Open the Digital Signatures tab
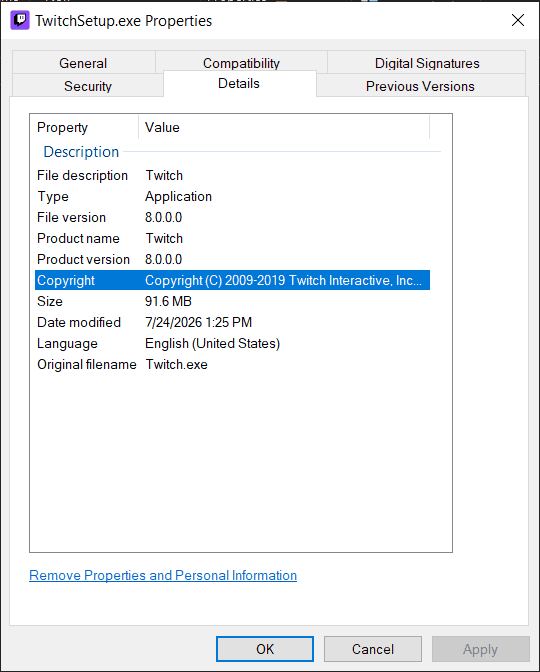Viewport: 540px width, 672px height. click(427, 63)
